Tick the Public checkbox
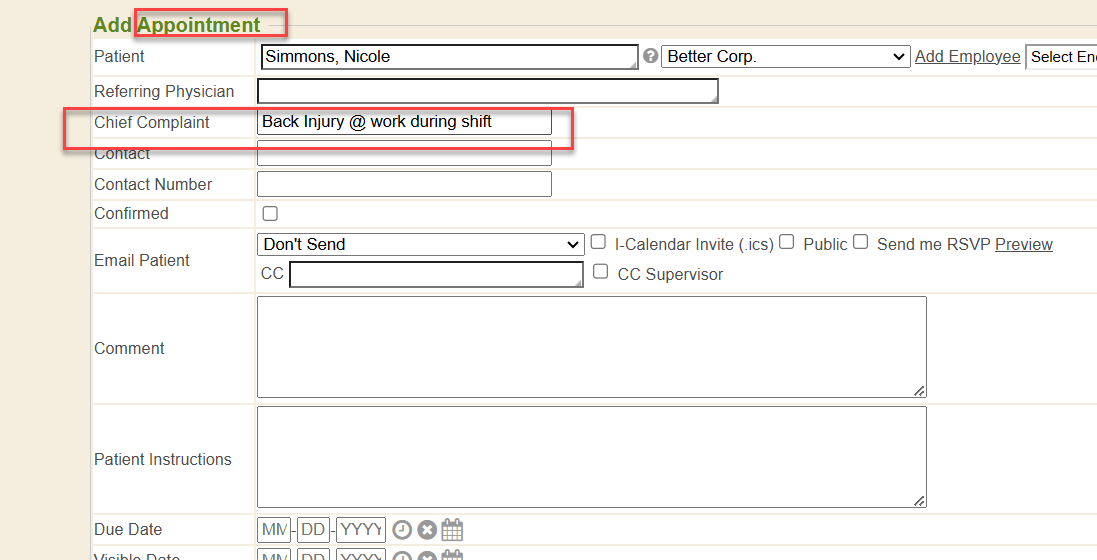 pyautogui.click(x=787, y=242)
